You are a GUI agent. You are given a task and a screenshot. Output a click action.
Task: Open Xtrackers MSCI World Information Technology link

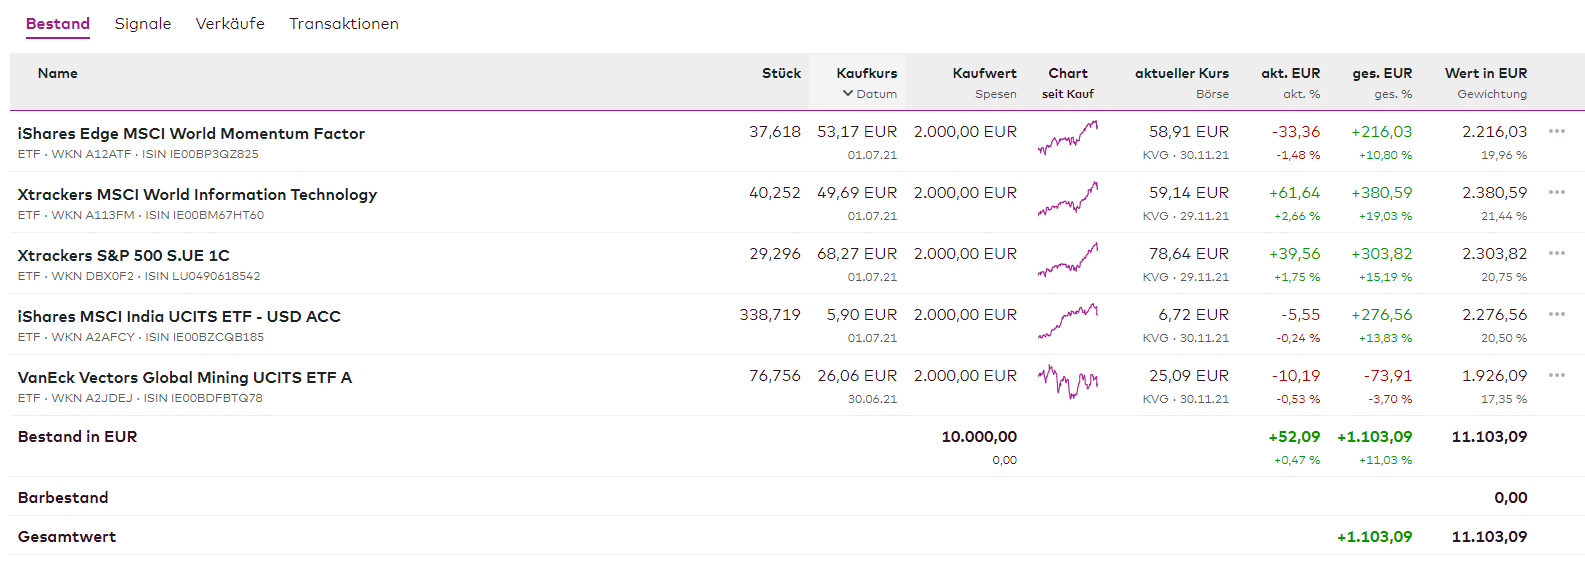tap(197, 195)
